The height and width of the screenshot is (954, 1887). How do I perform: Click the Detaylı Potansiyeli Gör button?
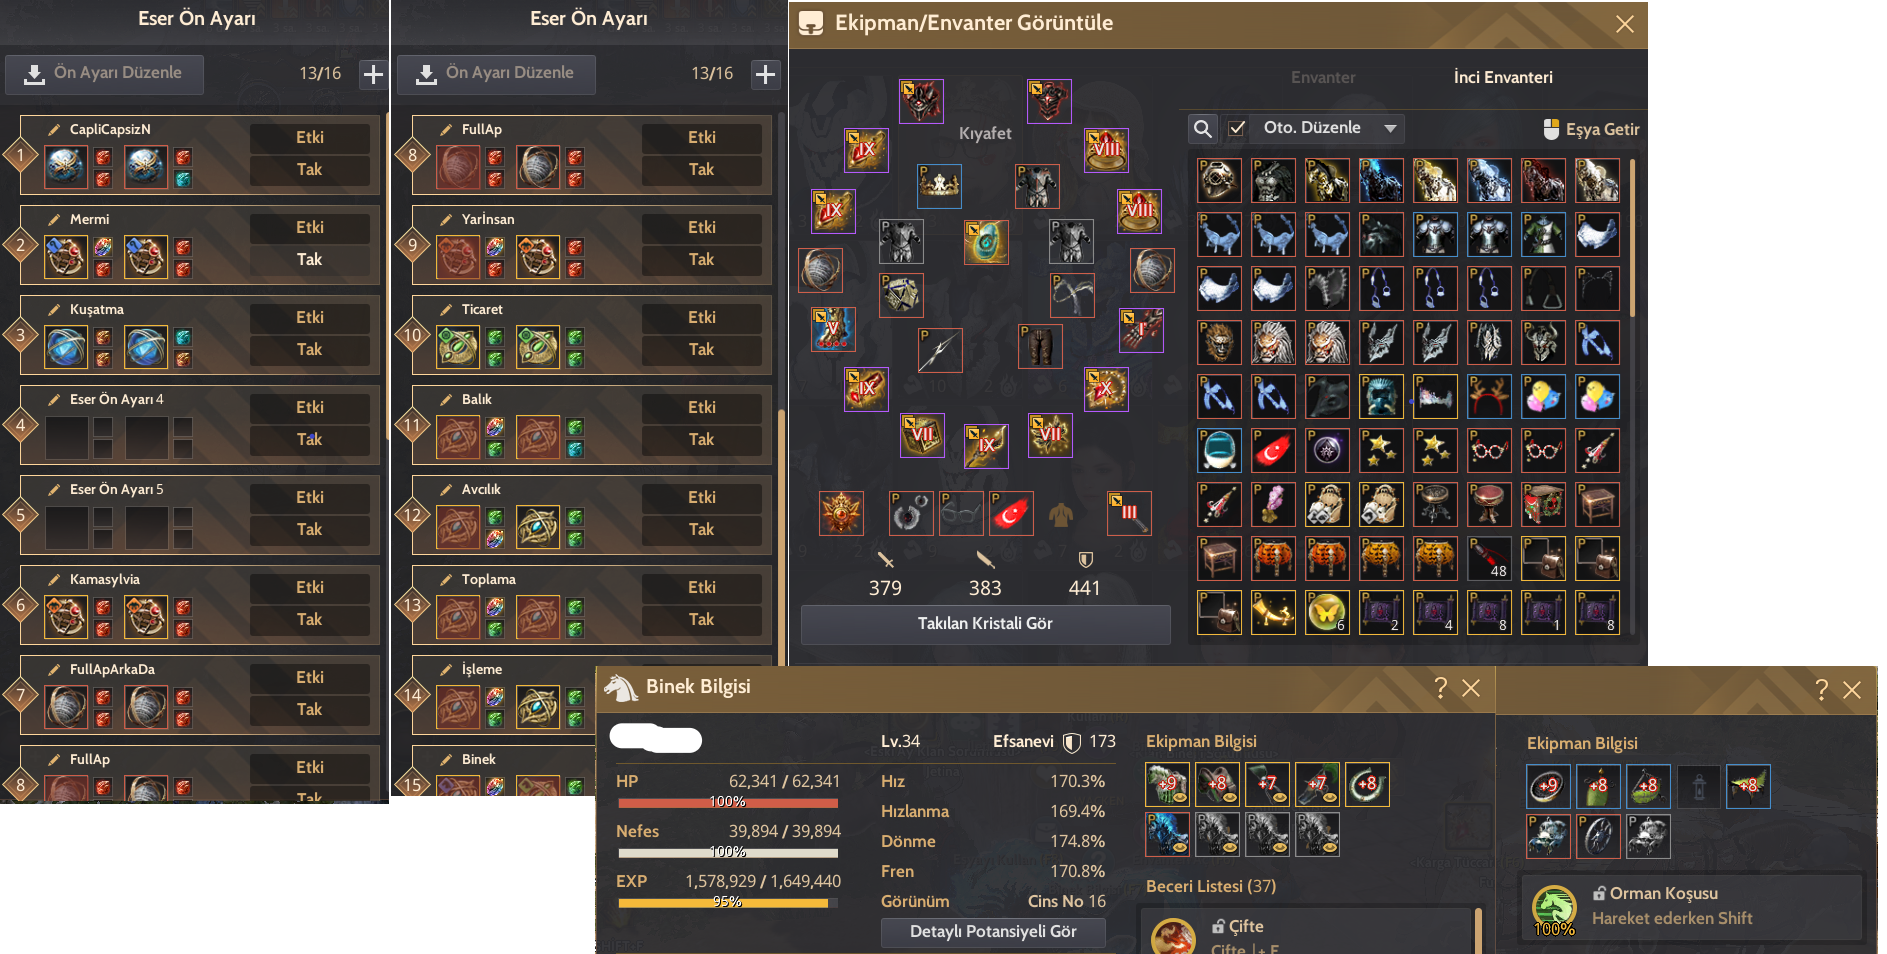(993, 932)
